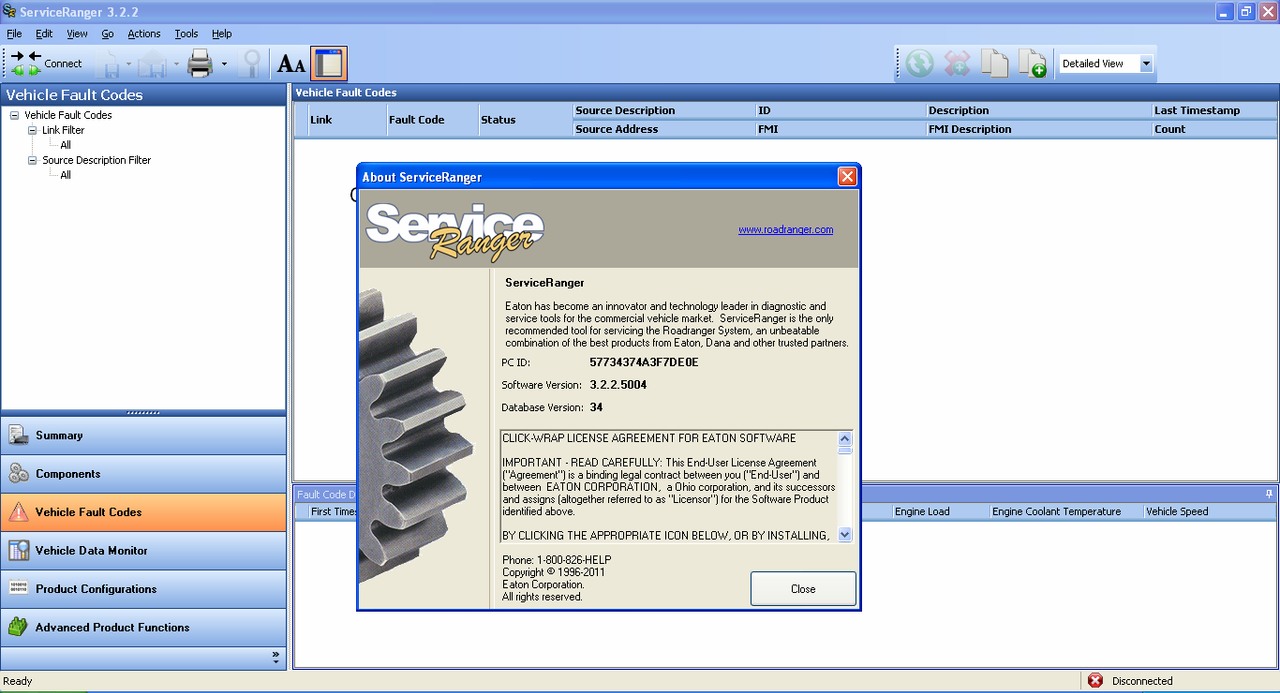This screenshot has height=693, width=1280.
Task: Open the Product Configurations pane
Action: tap(143, 589)
